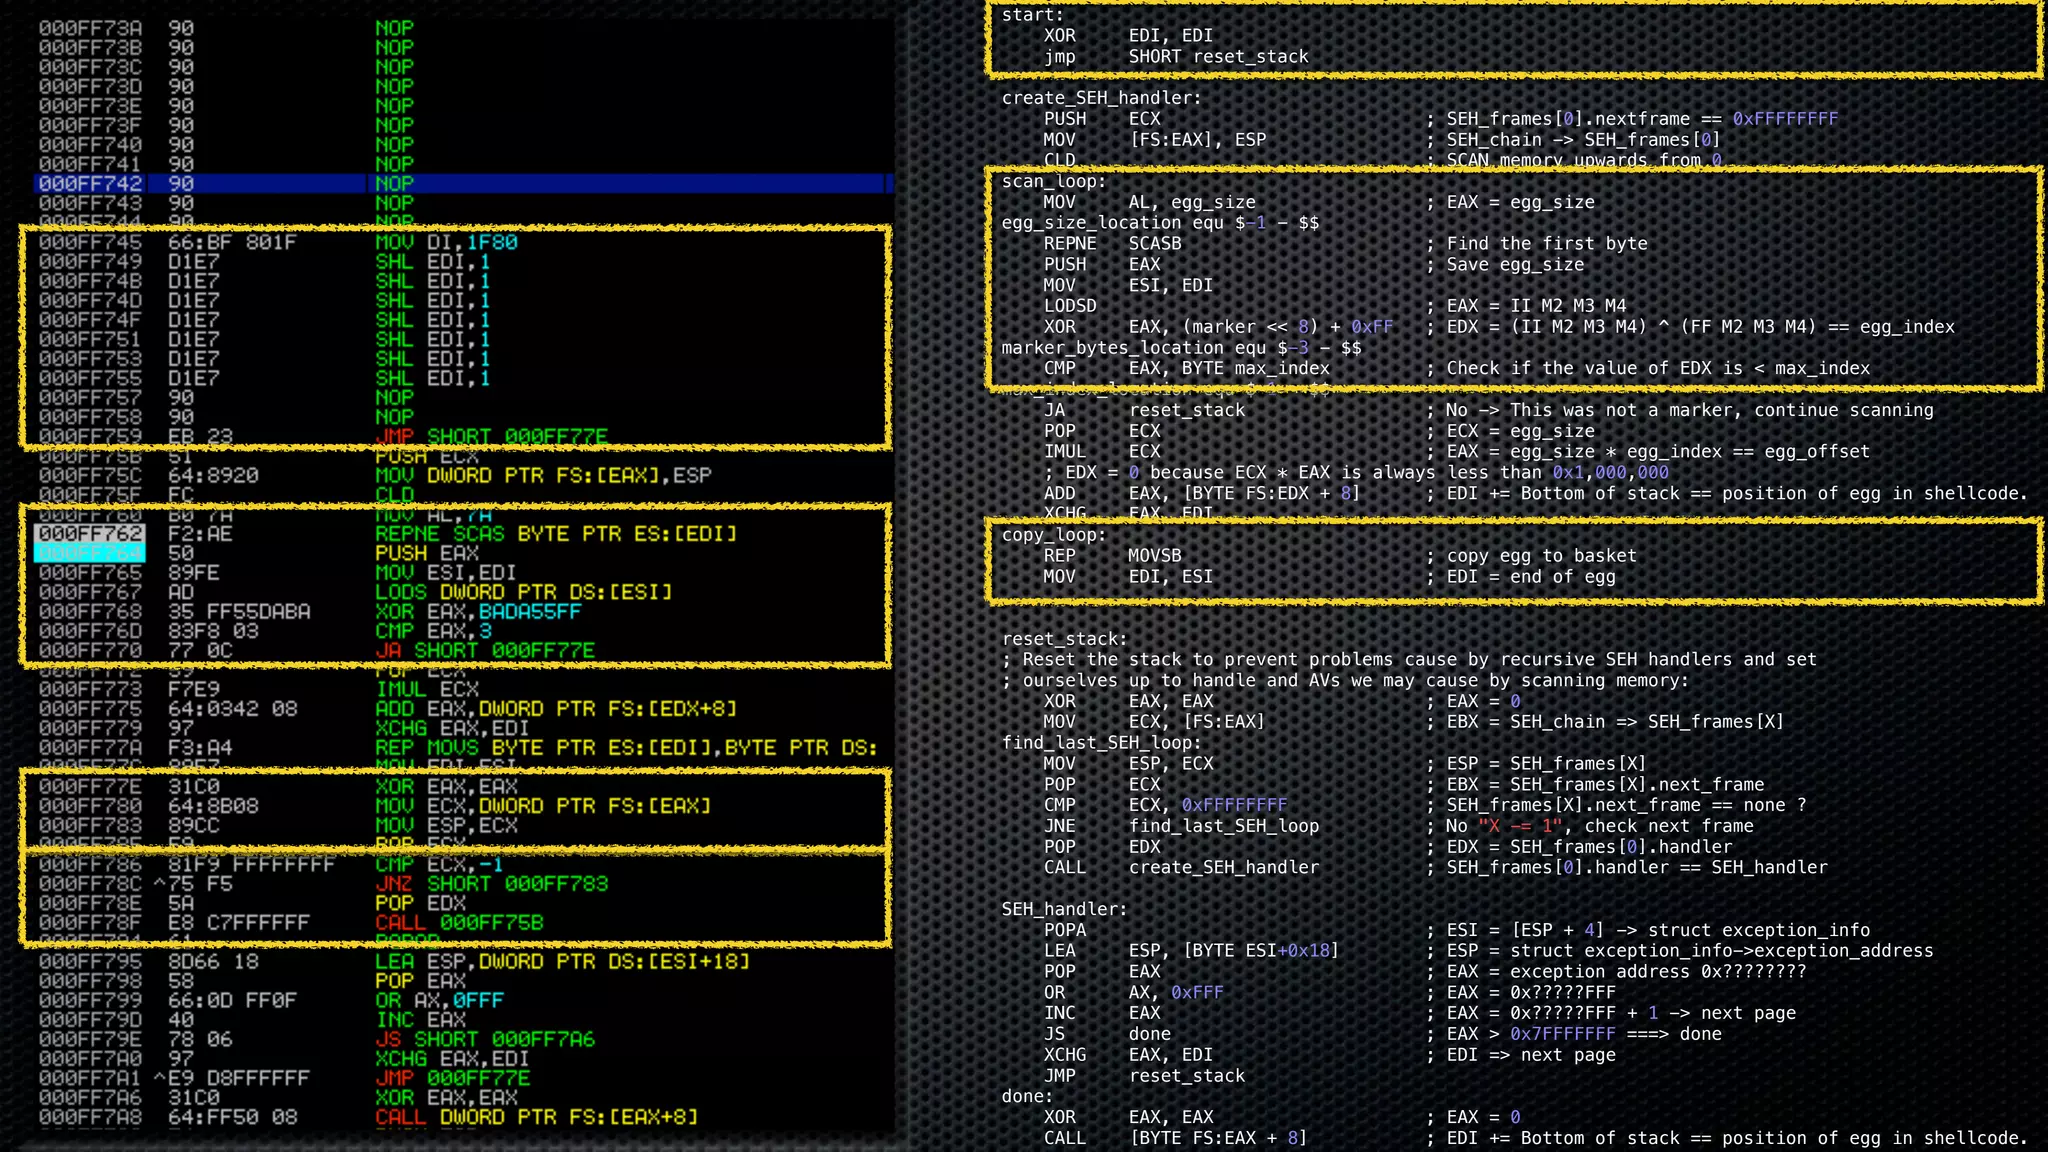Click 'MOV [FS:EAX], ESP' source line
The height and width of the screenshot is (1152, 2048).
tap(1155, 140)
